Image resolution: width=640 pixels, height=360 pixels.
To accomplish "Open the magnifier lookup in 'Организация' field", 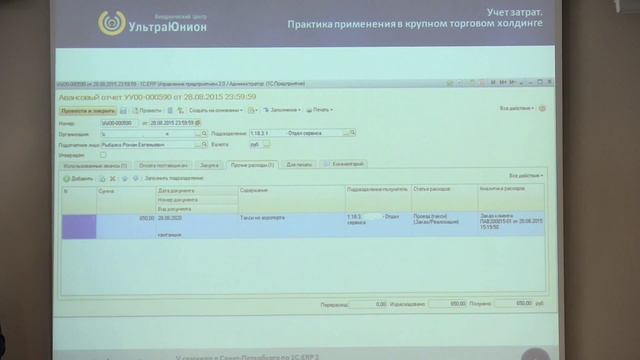I will (x=204, y=133).
